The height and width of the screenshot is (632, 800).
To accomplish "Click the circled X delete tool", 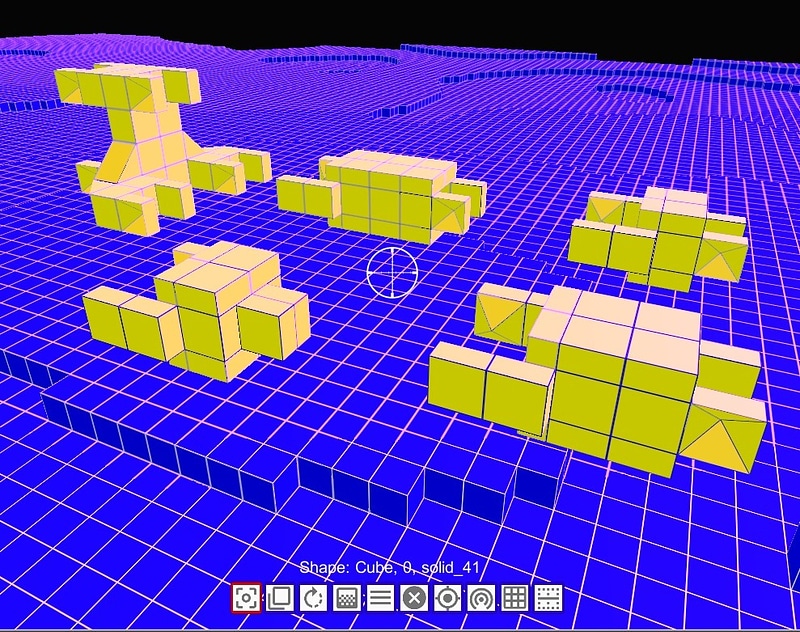I will click(414, 597).
